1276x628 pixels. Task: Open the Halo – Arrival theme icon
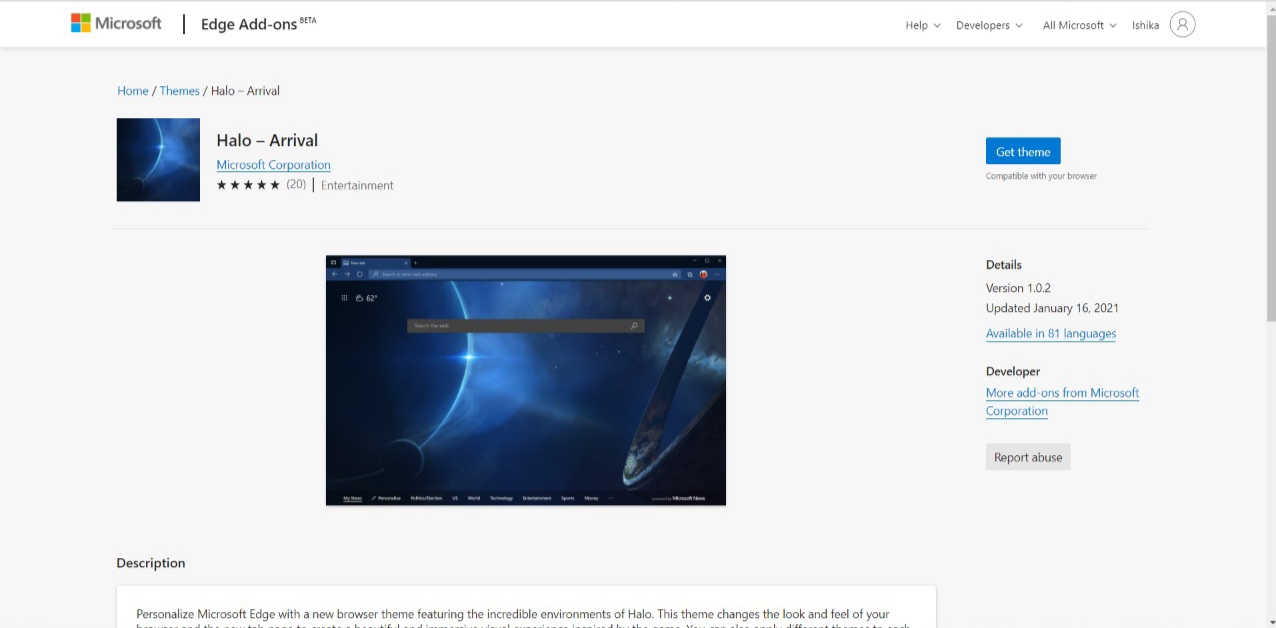(x=158, y=160)
